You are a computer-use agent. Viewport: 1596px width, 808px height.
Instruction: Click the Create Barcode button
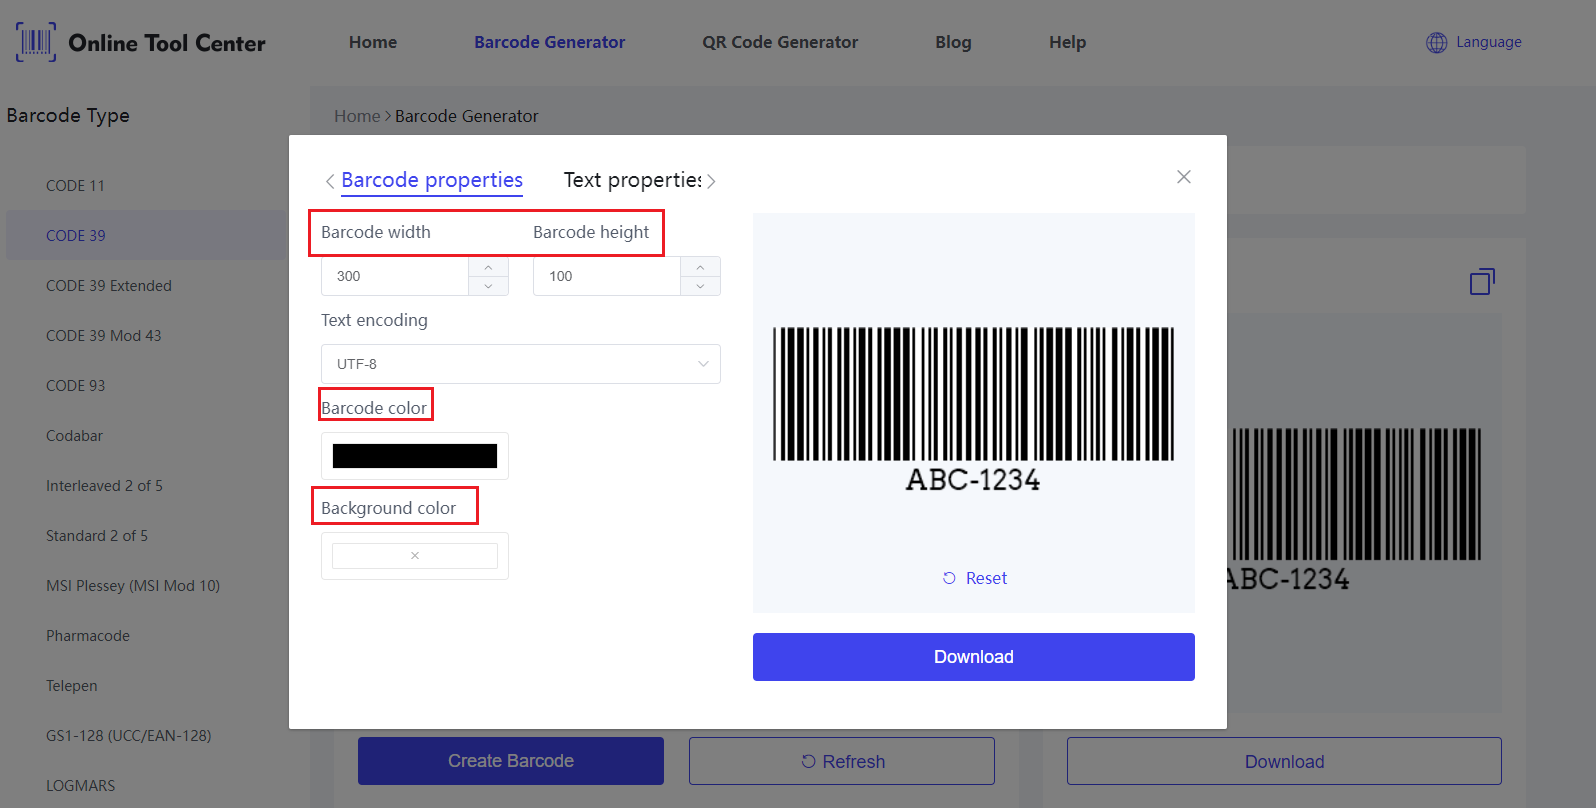coord(511,761)
